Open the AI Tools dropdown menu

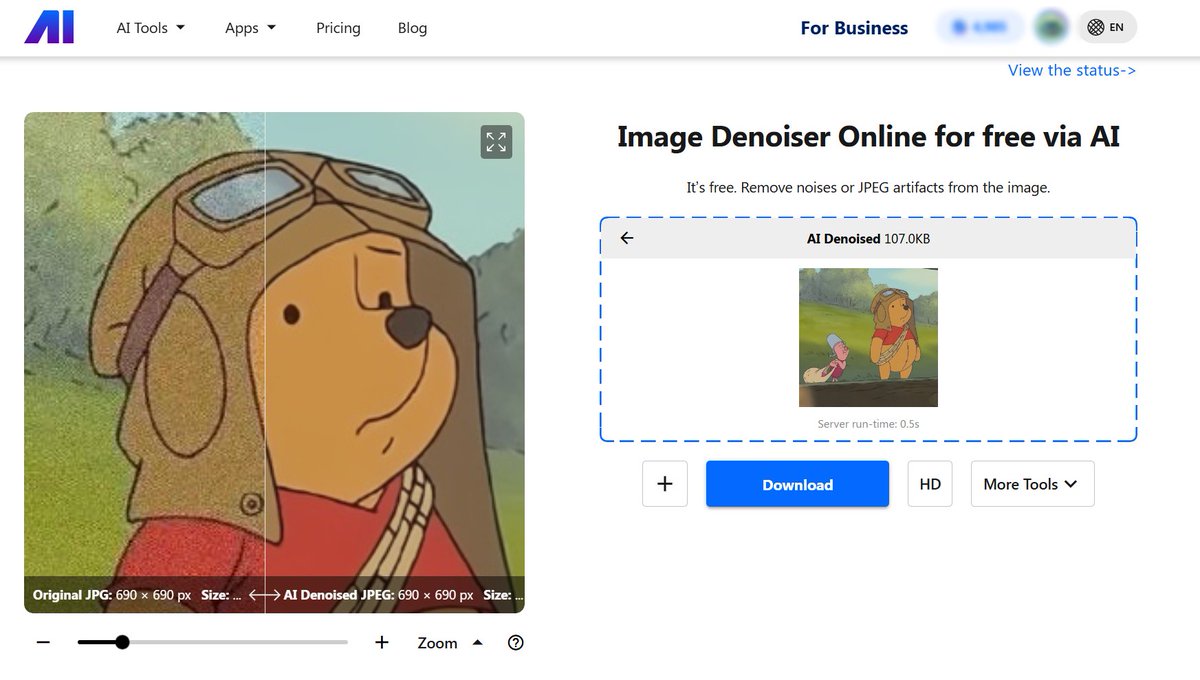click(151, 28)
